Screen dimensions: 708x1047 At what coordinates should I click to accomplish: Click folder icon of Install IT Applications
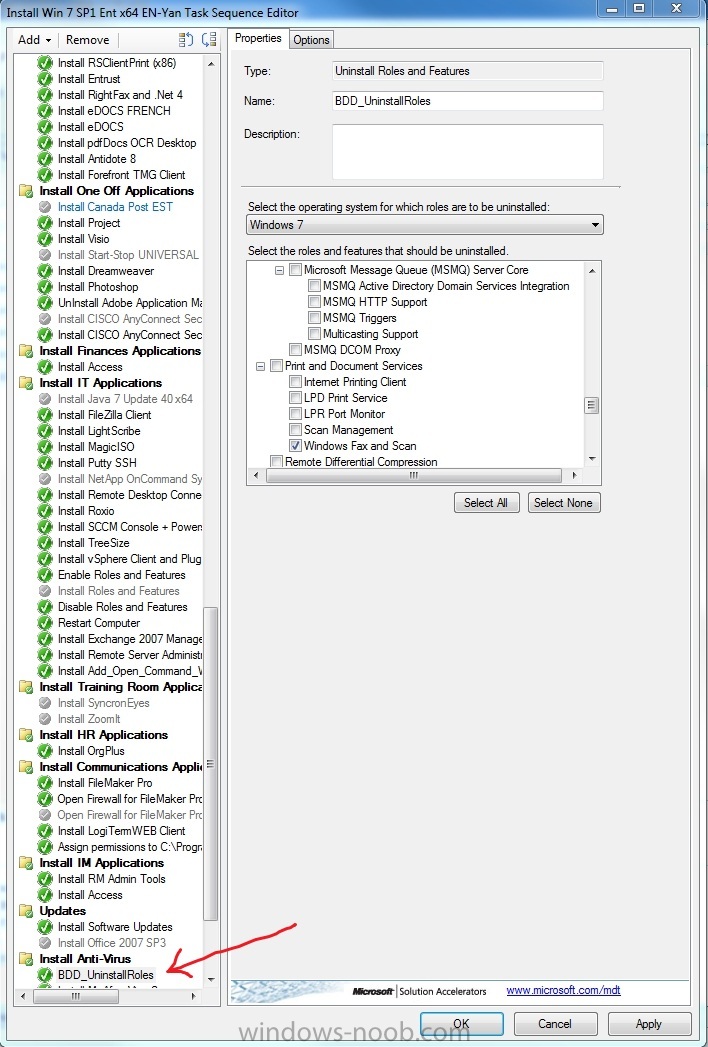26,383
